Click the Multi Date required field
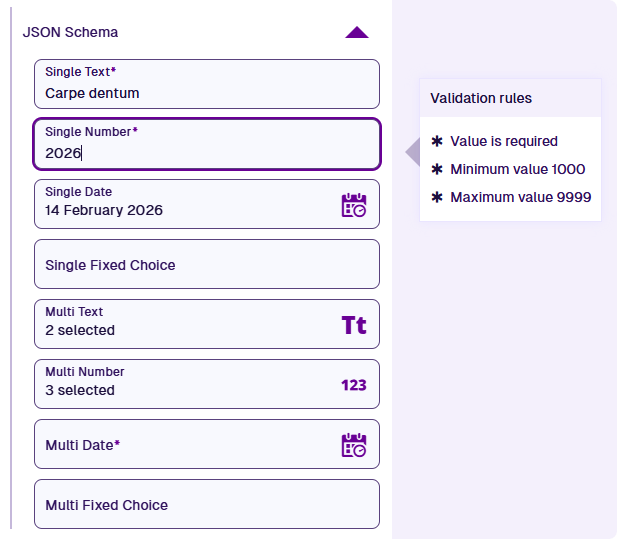 180,445
